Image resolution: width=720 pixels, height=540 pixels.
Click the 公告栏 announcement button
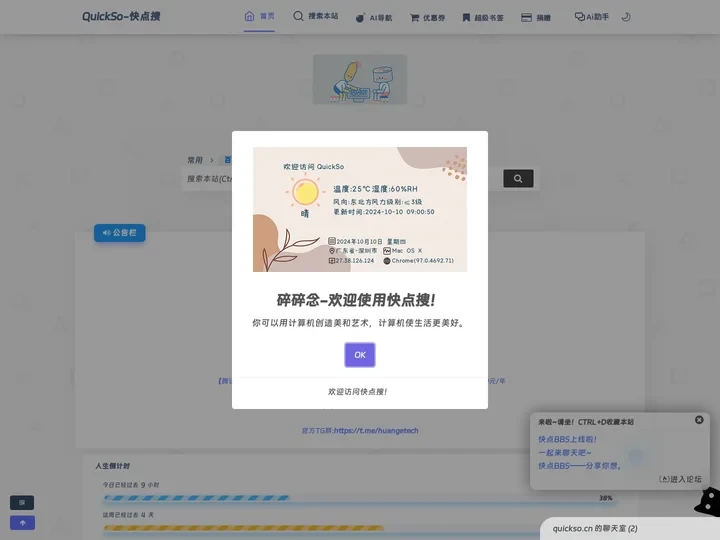(120, 233)
